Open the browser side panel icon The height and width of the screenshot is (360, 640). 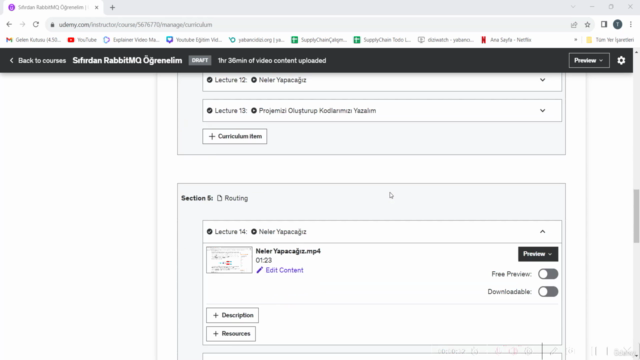pyautogui.click(x=604, y=24)
